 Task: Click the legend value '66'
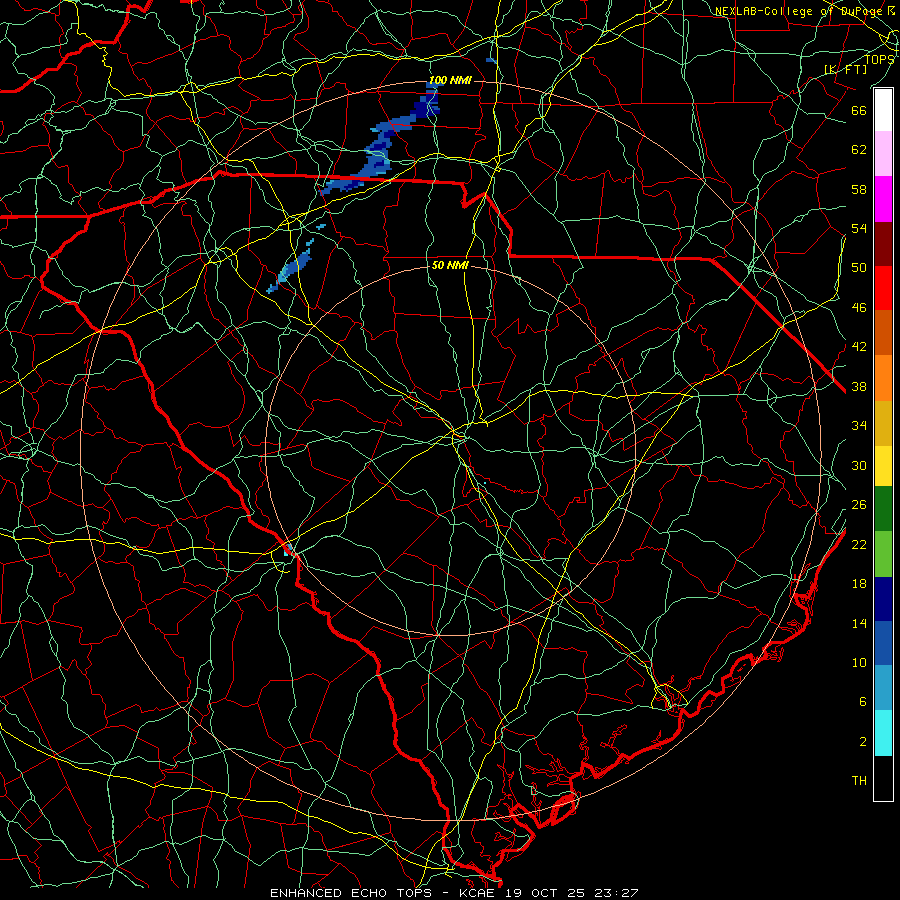coord(859,110)
